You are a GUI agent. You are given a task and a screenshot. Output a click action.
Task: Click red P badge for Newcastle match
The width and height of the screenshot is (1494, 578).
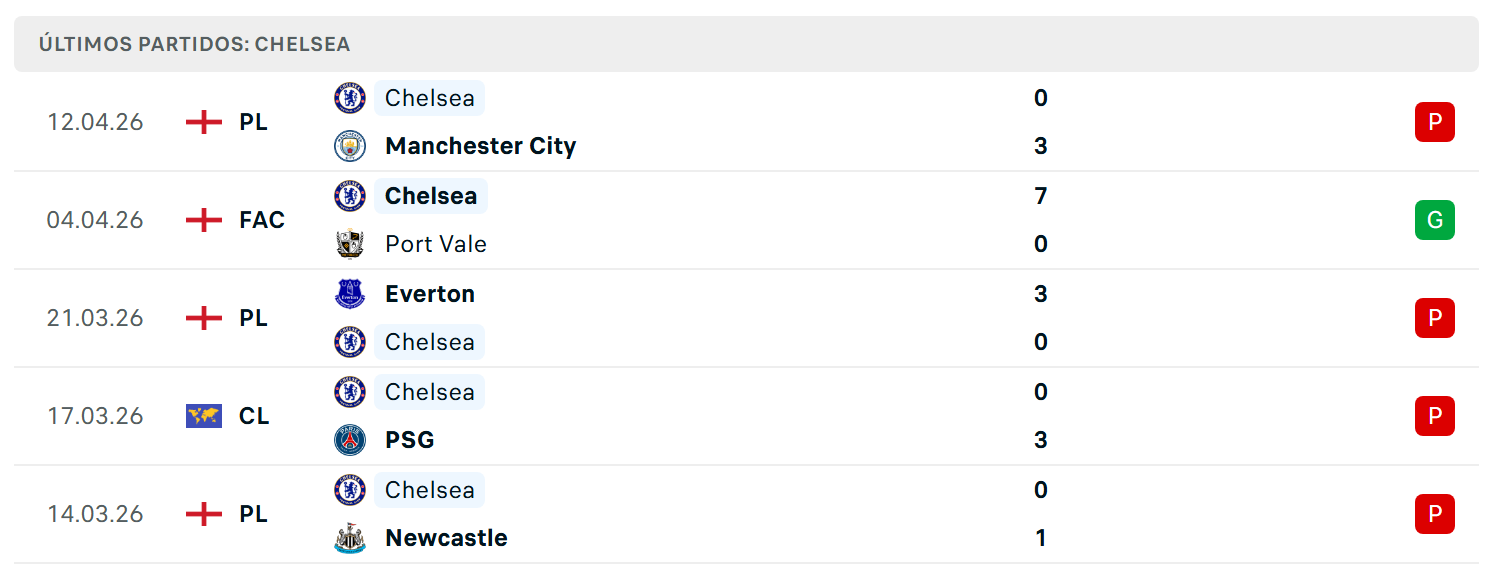click(1435, 514)
